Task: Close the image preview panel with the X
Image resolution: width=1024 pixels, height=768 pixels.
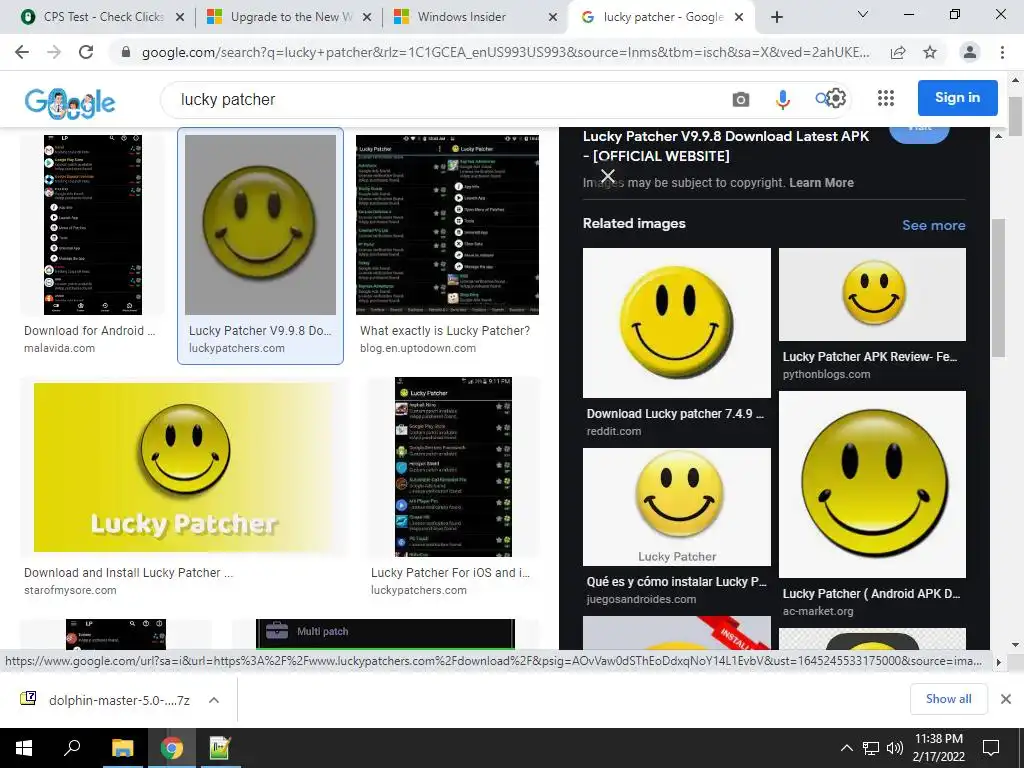Action: [608, 176]
